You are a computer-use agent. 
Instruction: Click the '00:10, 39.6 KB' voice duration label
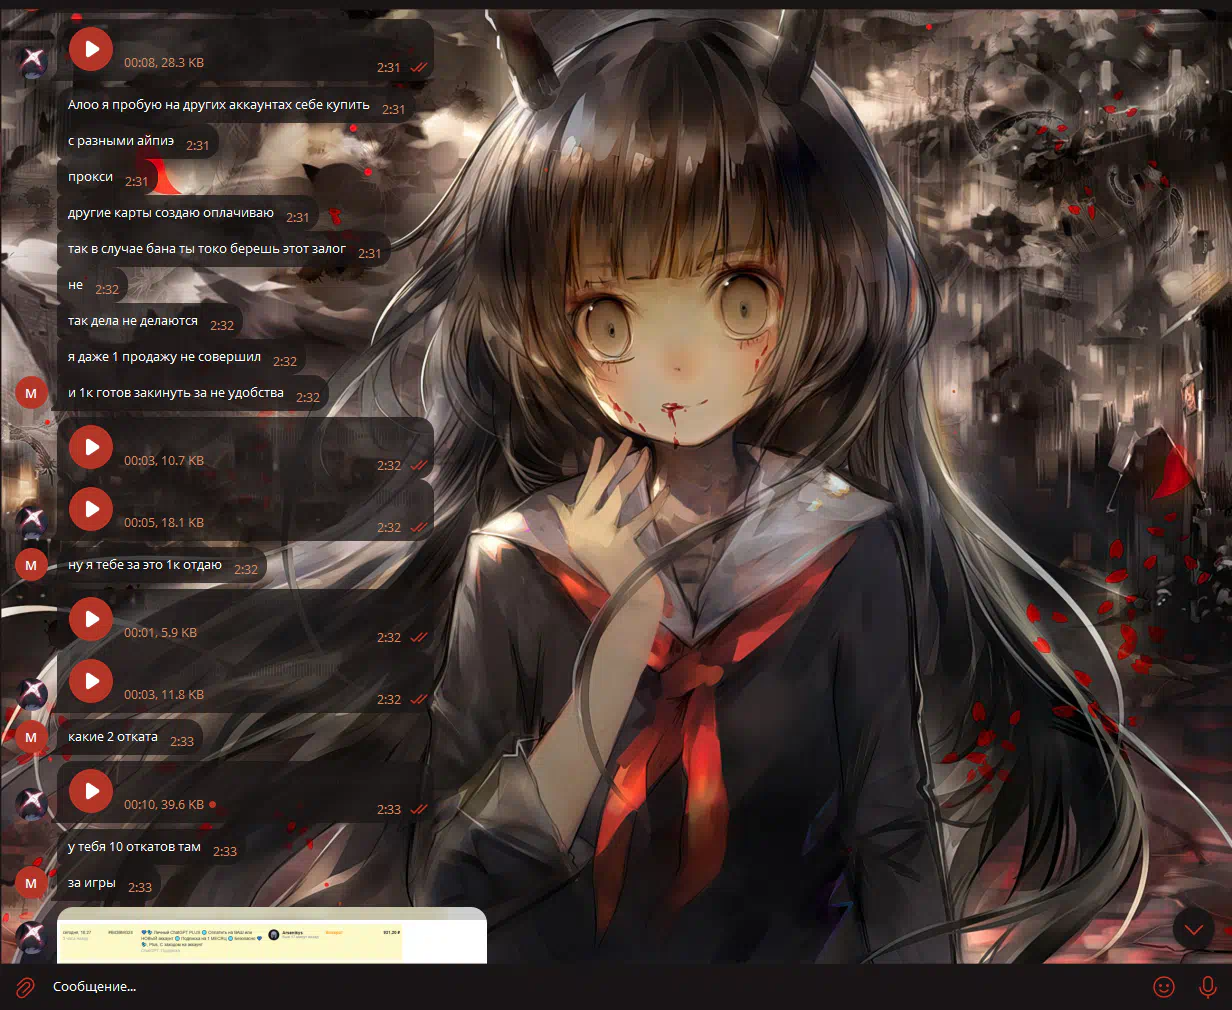[x=164, y=804]
